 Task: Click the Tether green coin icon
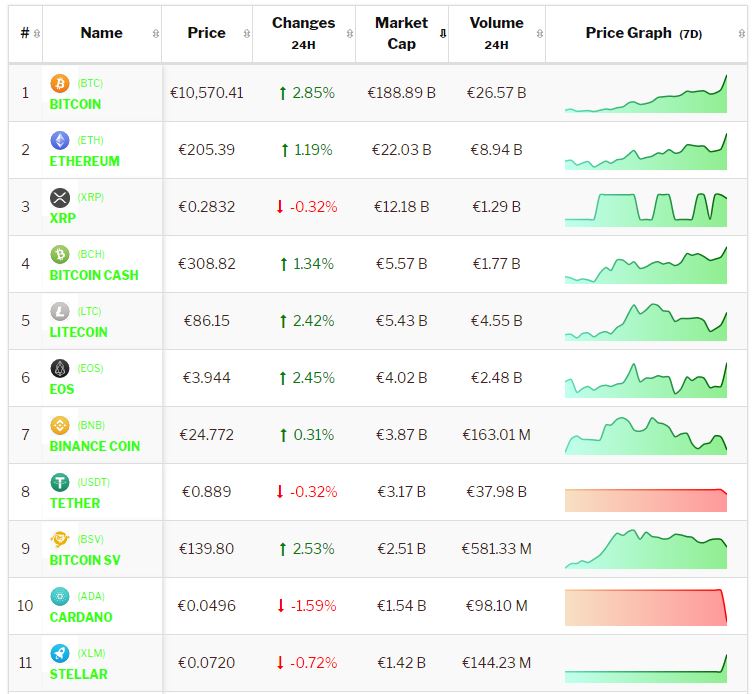click(x=60, y=482)
